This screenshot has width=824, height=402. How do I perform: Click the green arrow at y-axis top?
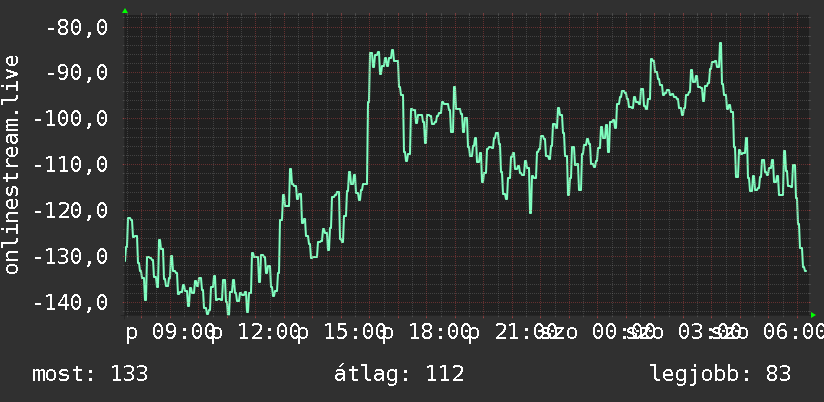tap(125, 11)
